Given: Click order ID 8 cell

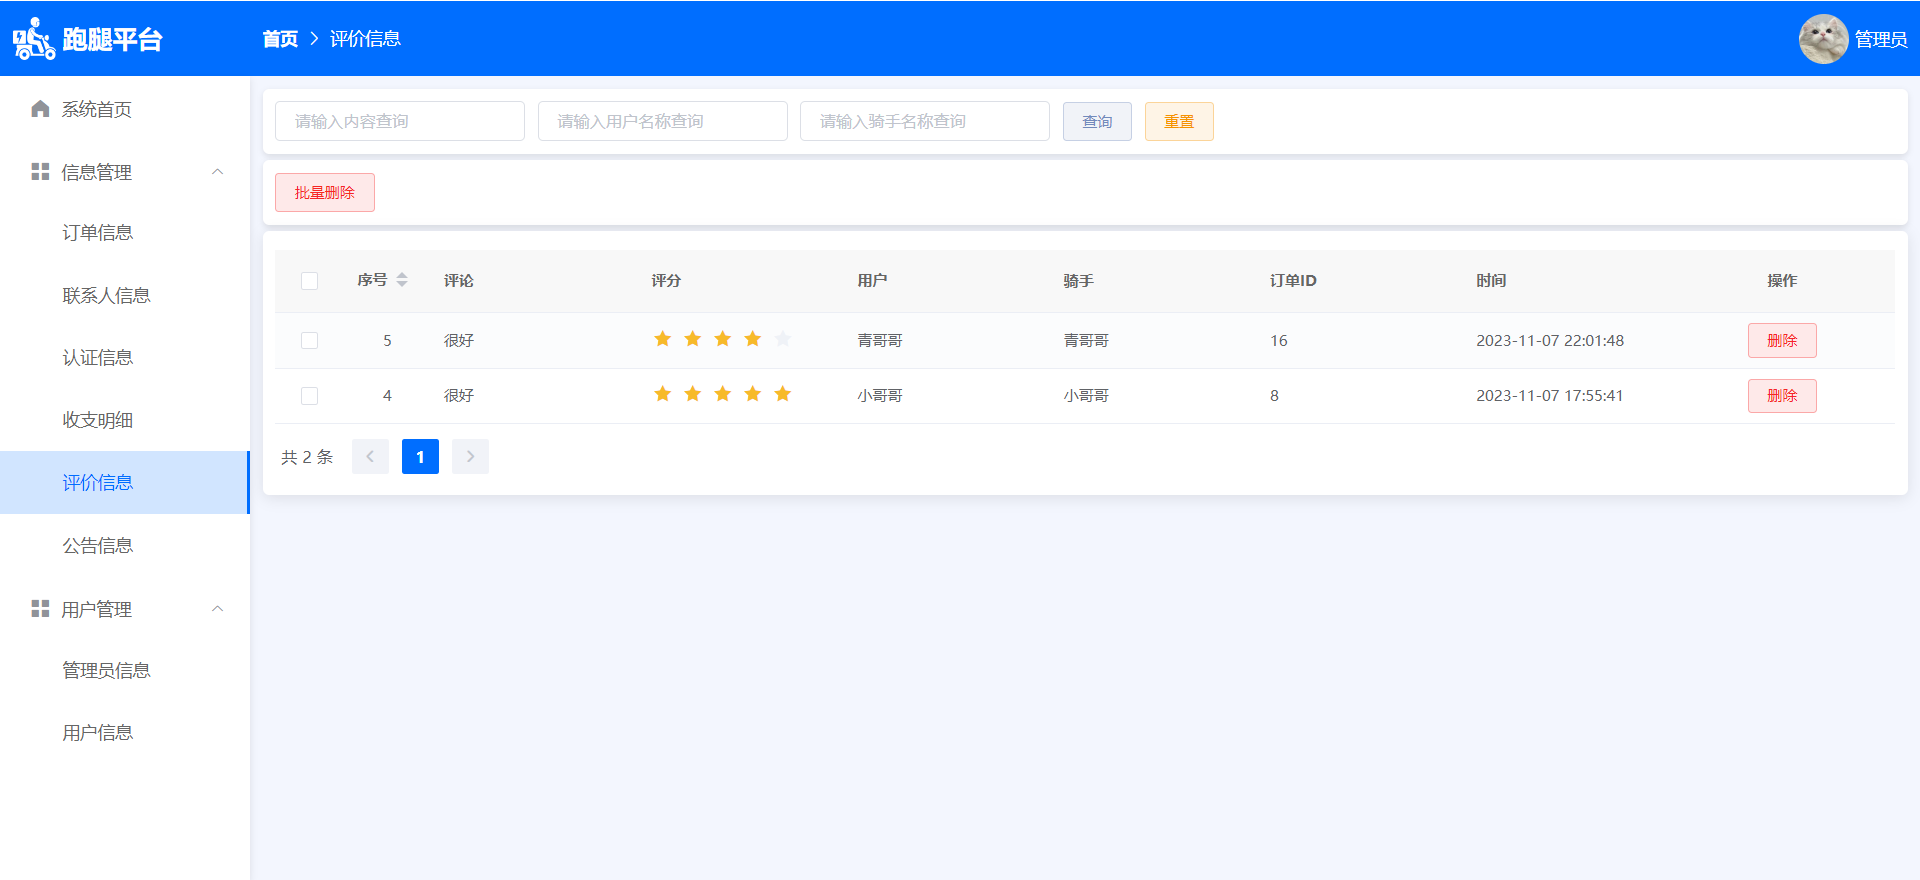Looking at the screenshot, I should [x=1274, y=395].
